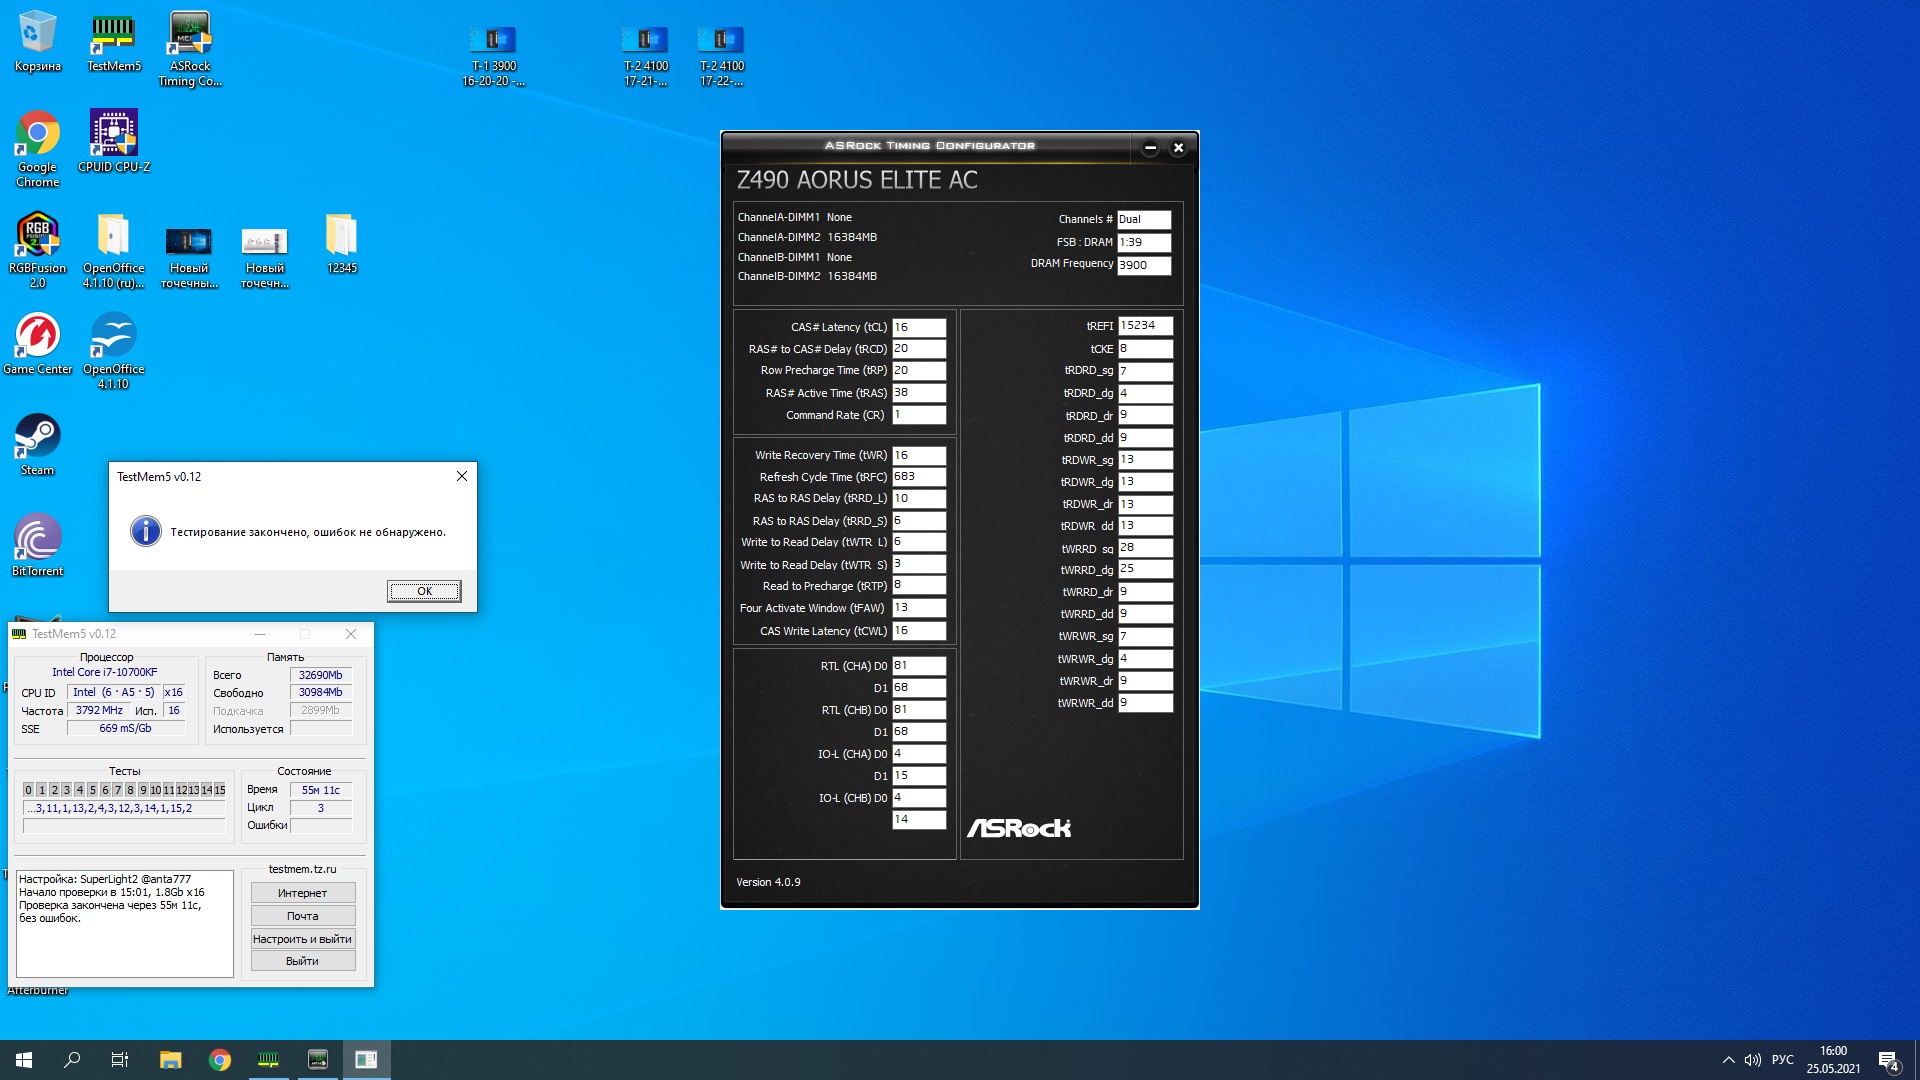Select the tREFI value field

[1144, 326]
